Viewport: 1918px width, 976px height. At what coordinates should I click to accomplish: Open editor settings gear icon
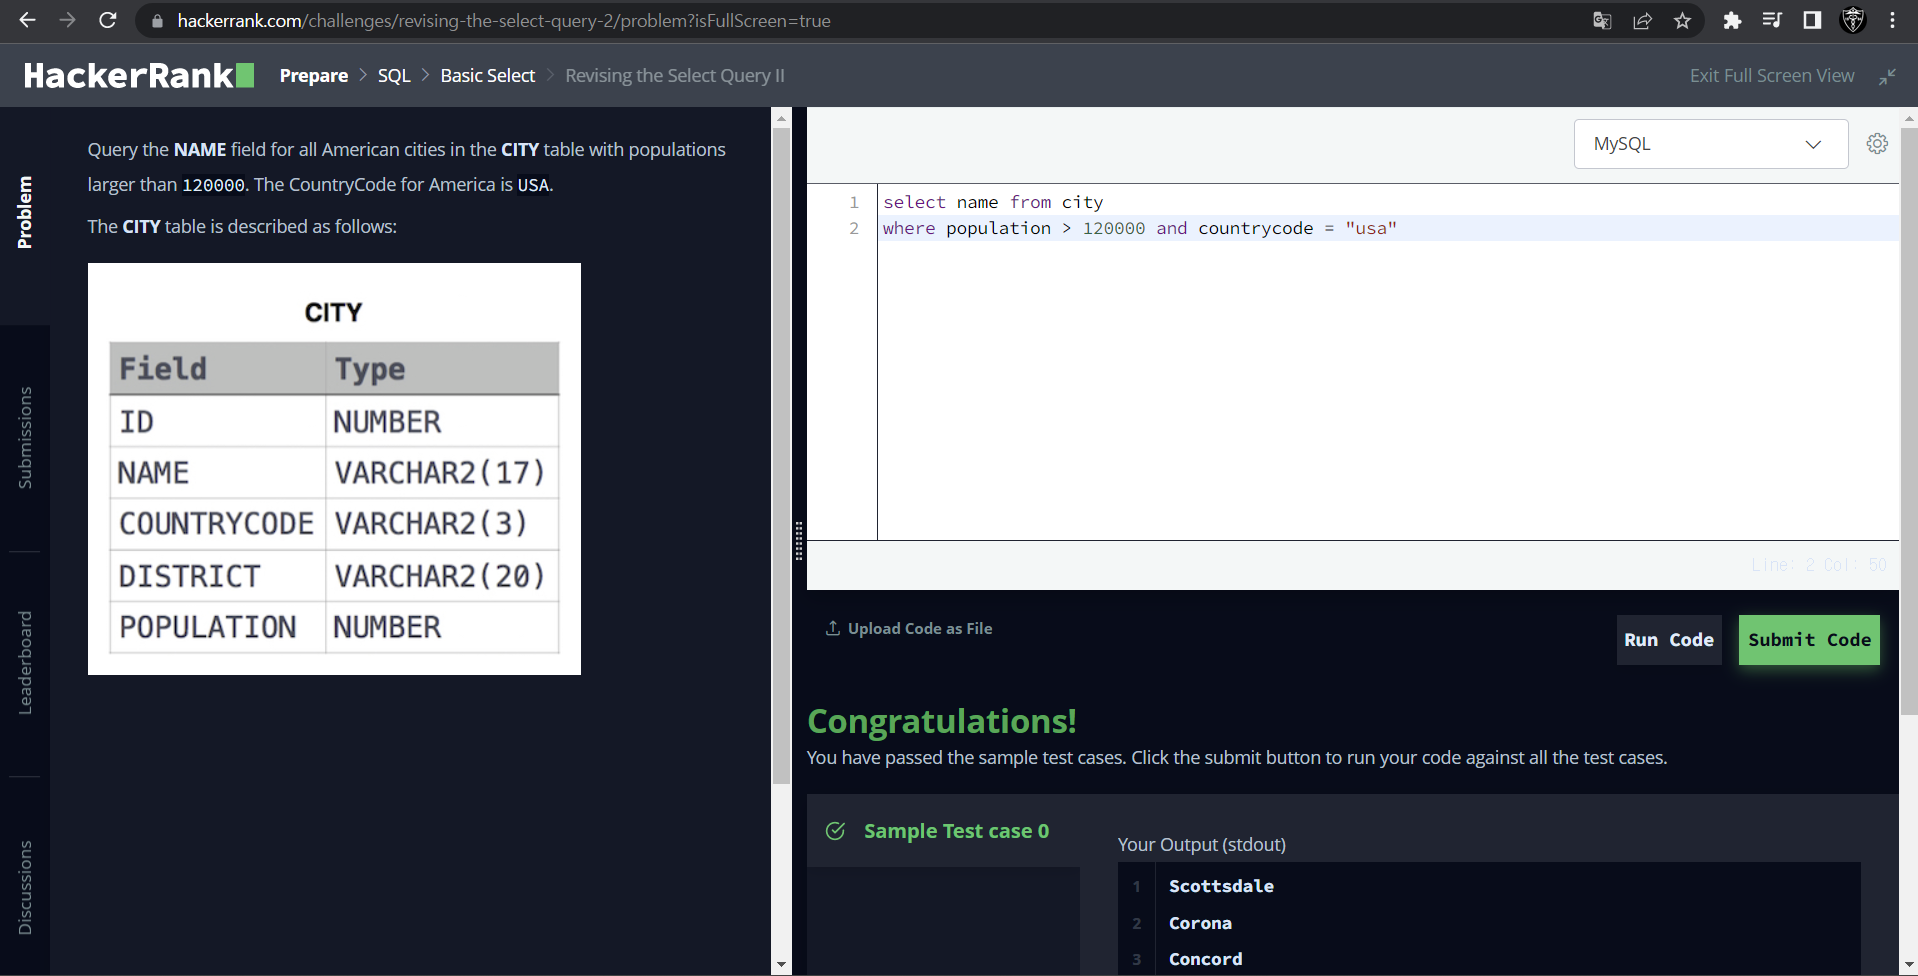(1877, 144)
